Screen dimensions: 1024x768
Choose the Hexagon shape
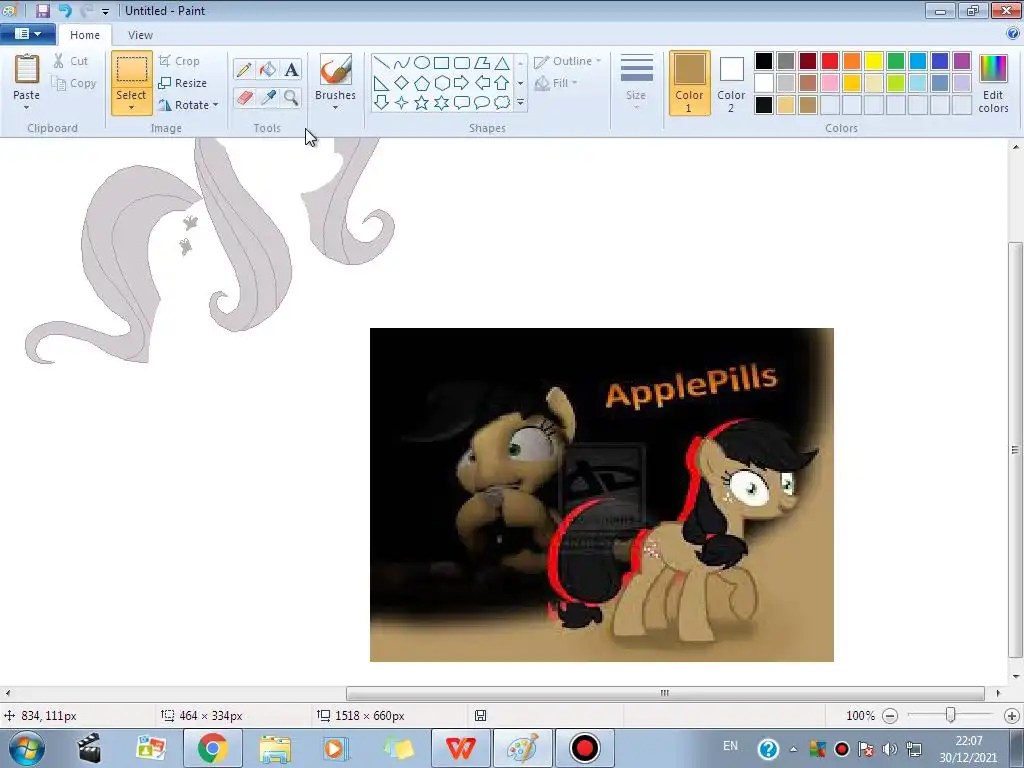click(x=441, y=83)
